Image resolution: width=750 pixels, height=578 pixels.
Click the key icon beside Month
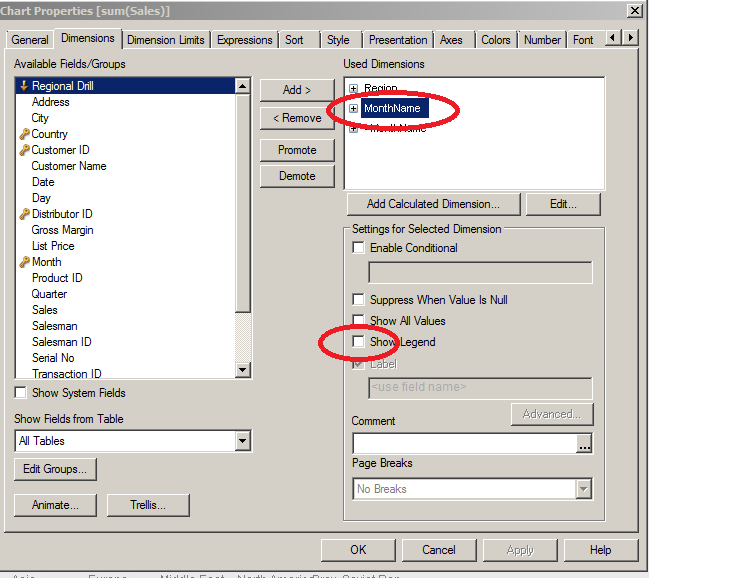(x=24, y=262)
